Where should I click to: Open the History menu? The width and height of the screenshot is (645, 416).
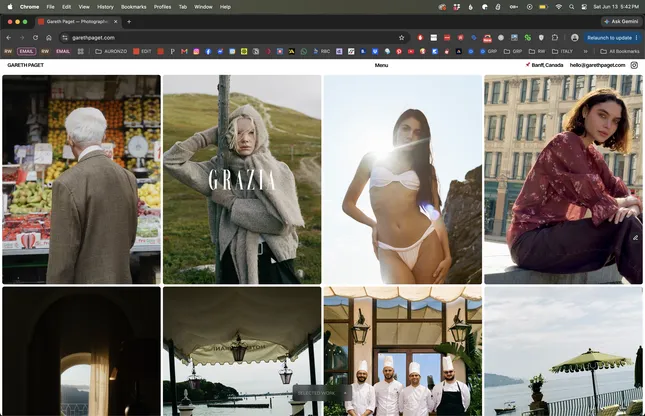click(105, 7)
